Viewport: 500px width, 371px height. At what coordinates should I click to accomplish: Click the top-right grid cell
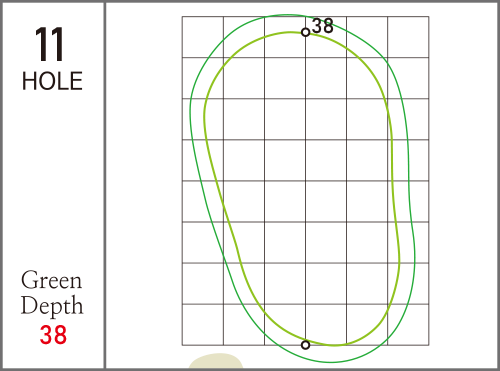pos(408,37)
